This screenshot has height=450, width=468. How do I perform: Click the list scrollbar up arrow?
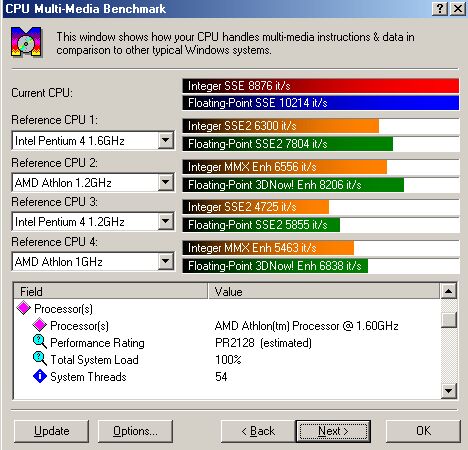click(x=449, y=291)
